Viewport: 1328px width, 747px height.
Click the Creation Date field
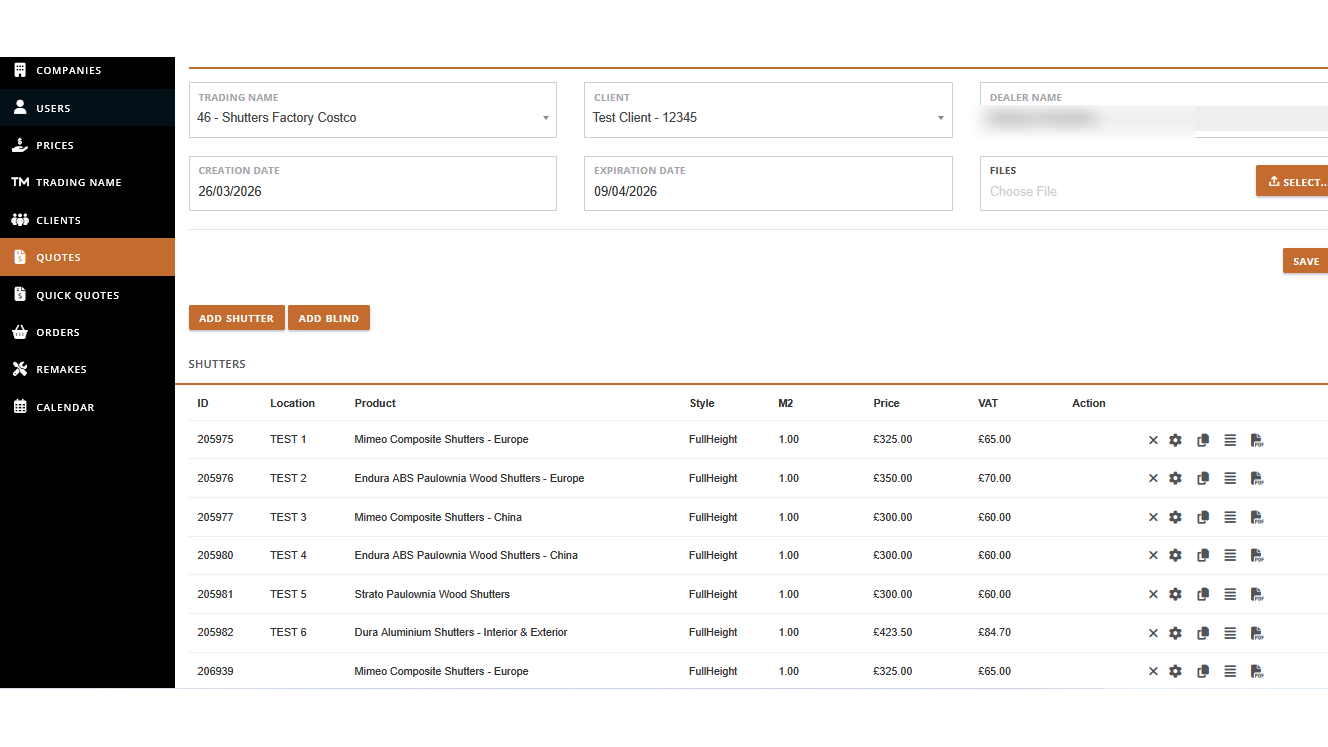(x=373, y=183)
